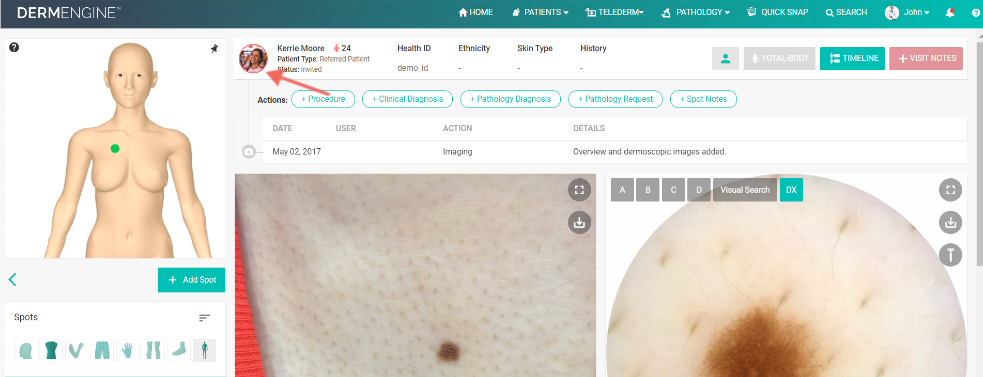Open the TOTAL-BODY view
The image size is (983, 377).
click(x=779, y=58)
